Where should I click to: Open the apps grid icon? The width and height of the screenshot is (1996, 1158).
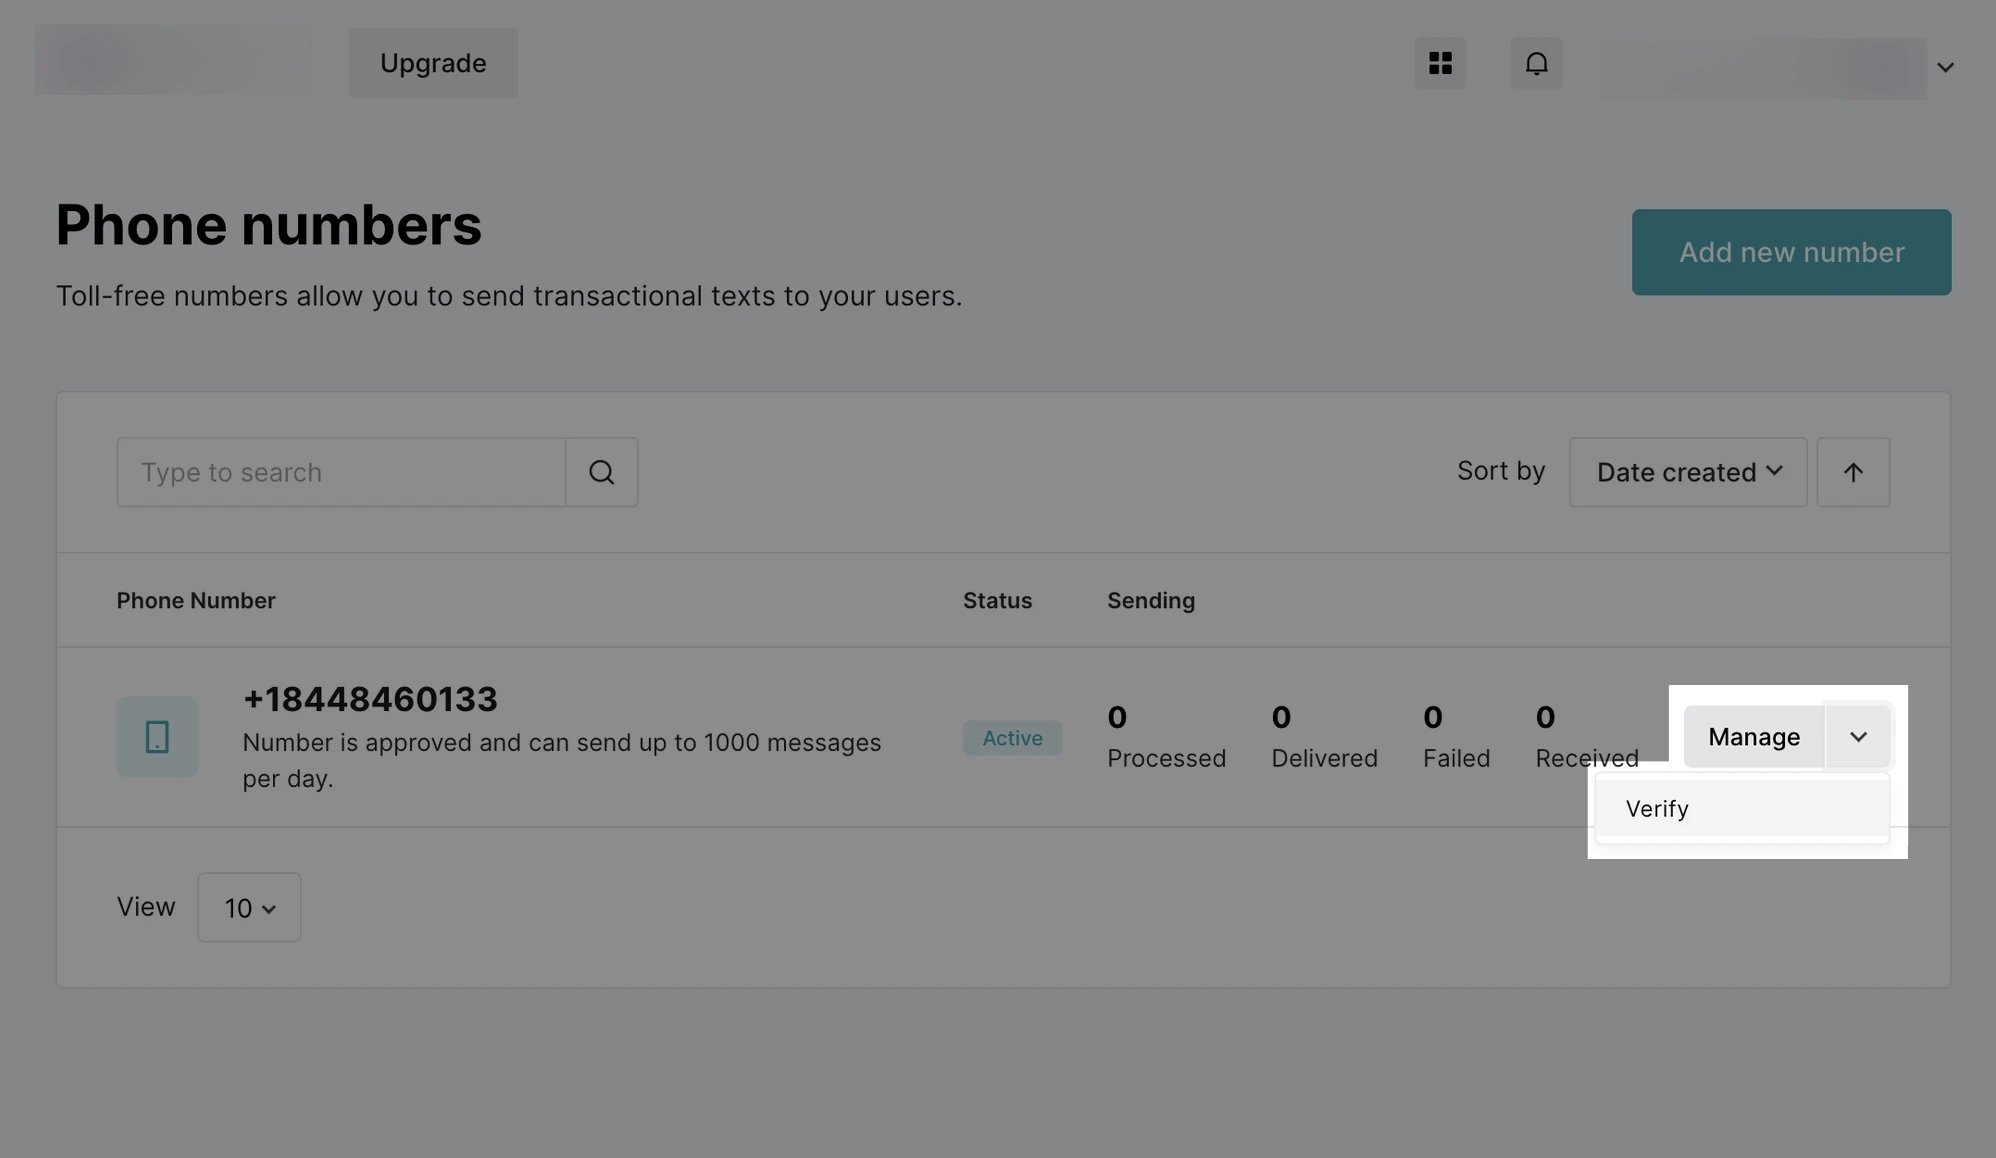1440,63
